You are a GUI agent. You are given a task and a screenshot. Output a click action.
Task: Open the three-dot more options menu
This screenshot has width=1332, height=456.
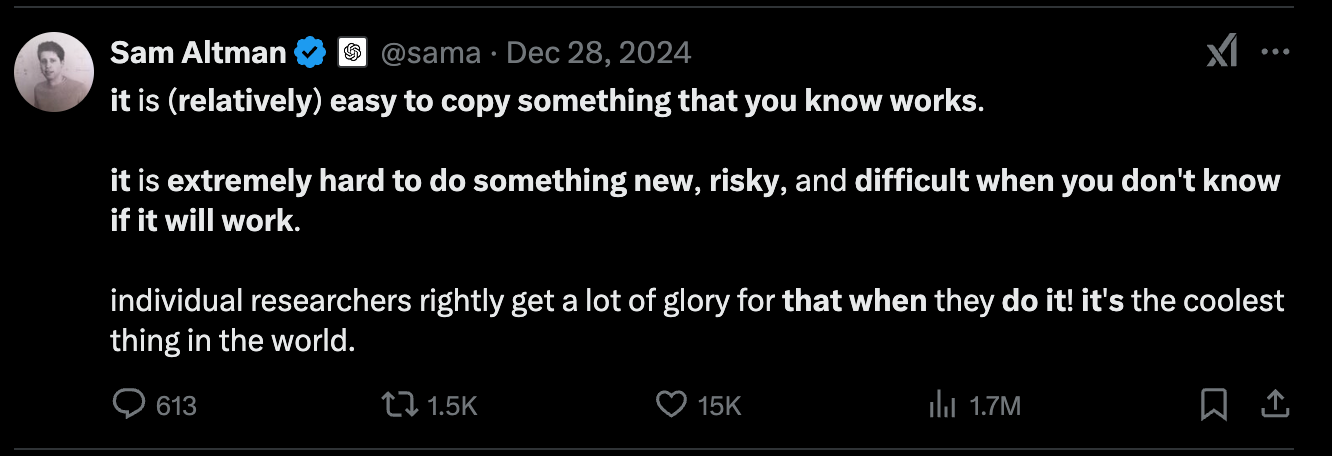(1275, 53)
